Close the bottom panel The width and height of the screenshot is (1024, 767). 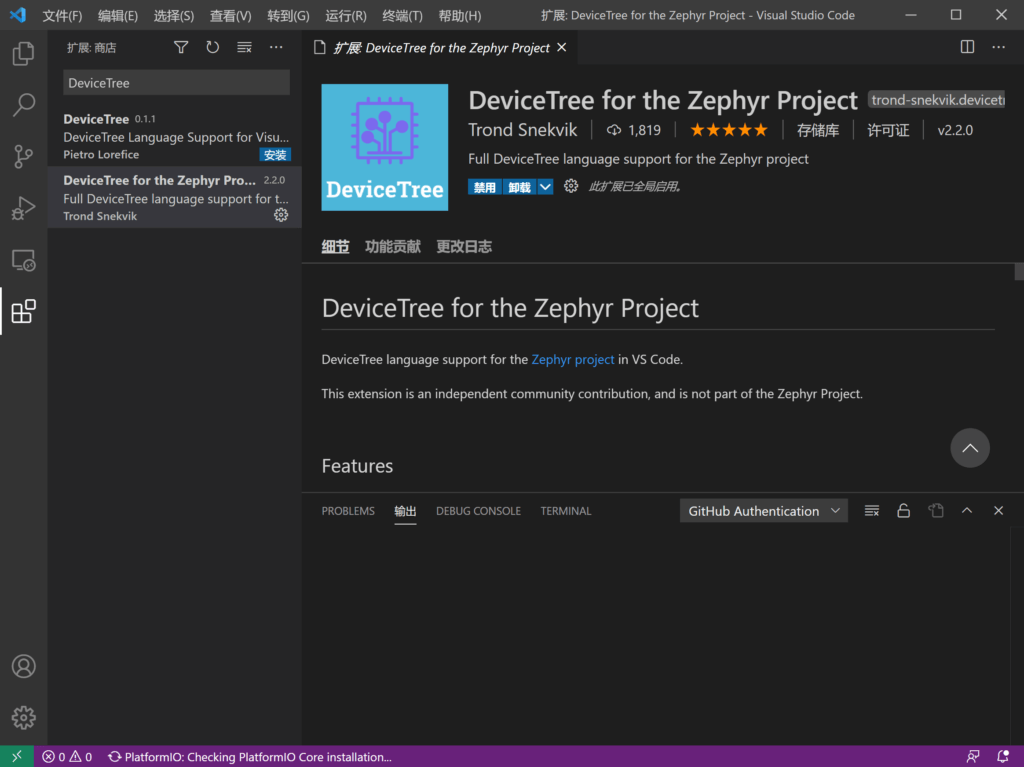click(x=999, y=510)
